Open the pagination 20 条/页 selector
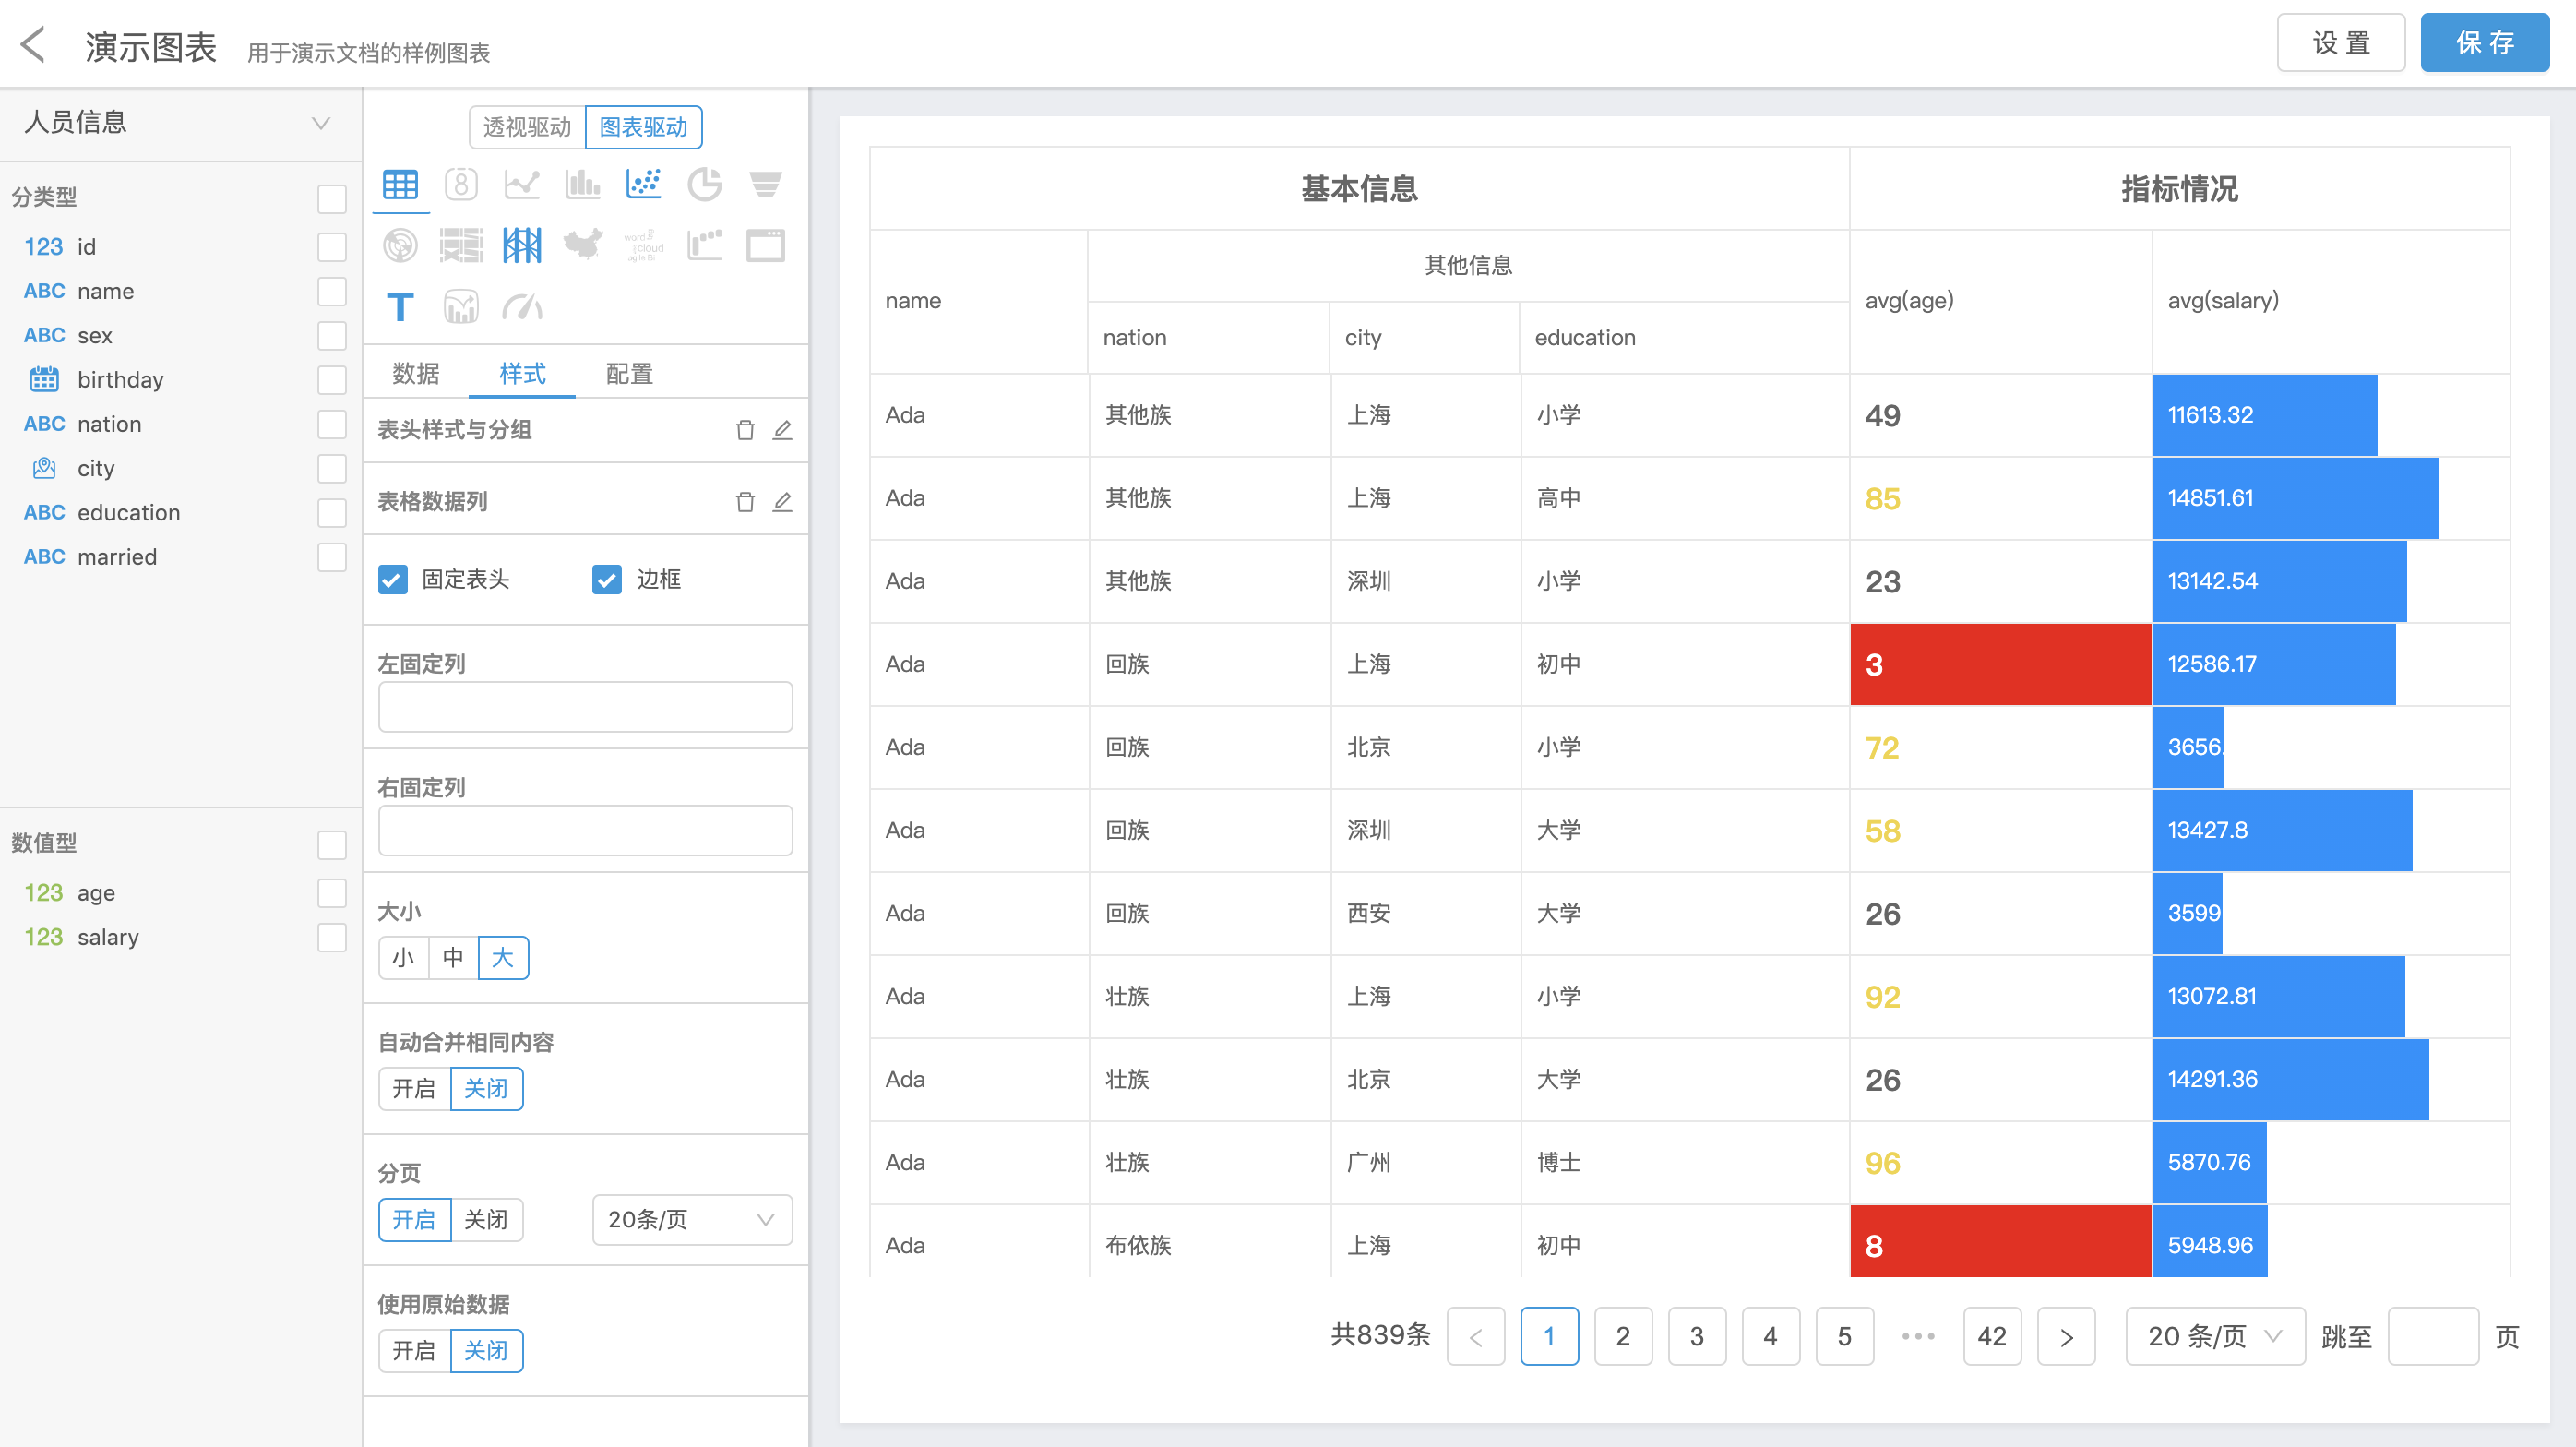Image resolution: width=2576 pixels, height=1447 pixels. pos(2214,1336)
